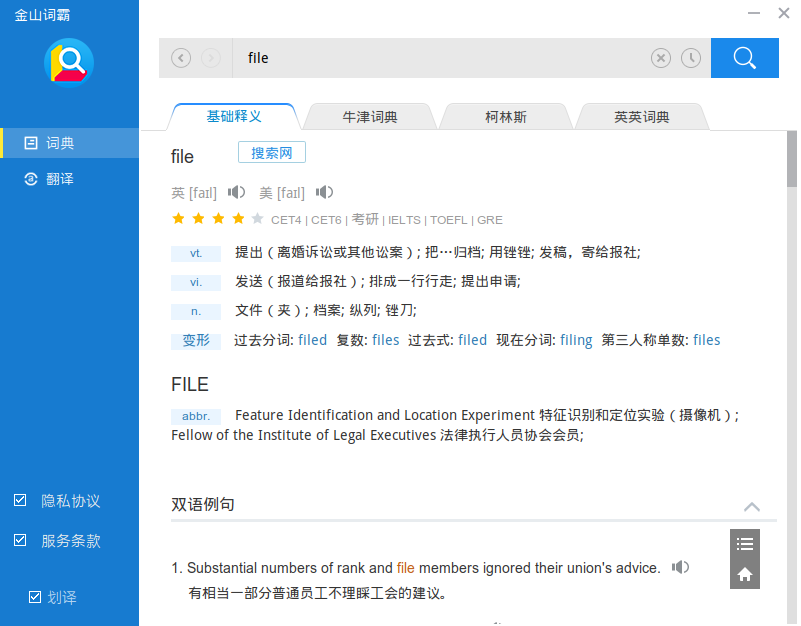Click the vertical scrollbar thumb
Image resolution: width=801 pixels, height=626 pixels.
pos(792,159)
